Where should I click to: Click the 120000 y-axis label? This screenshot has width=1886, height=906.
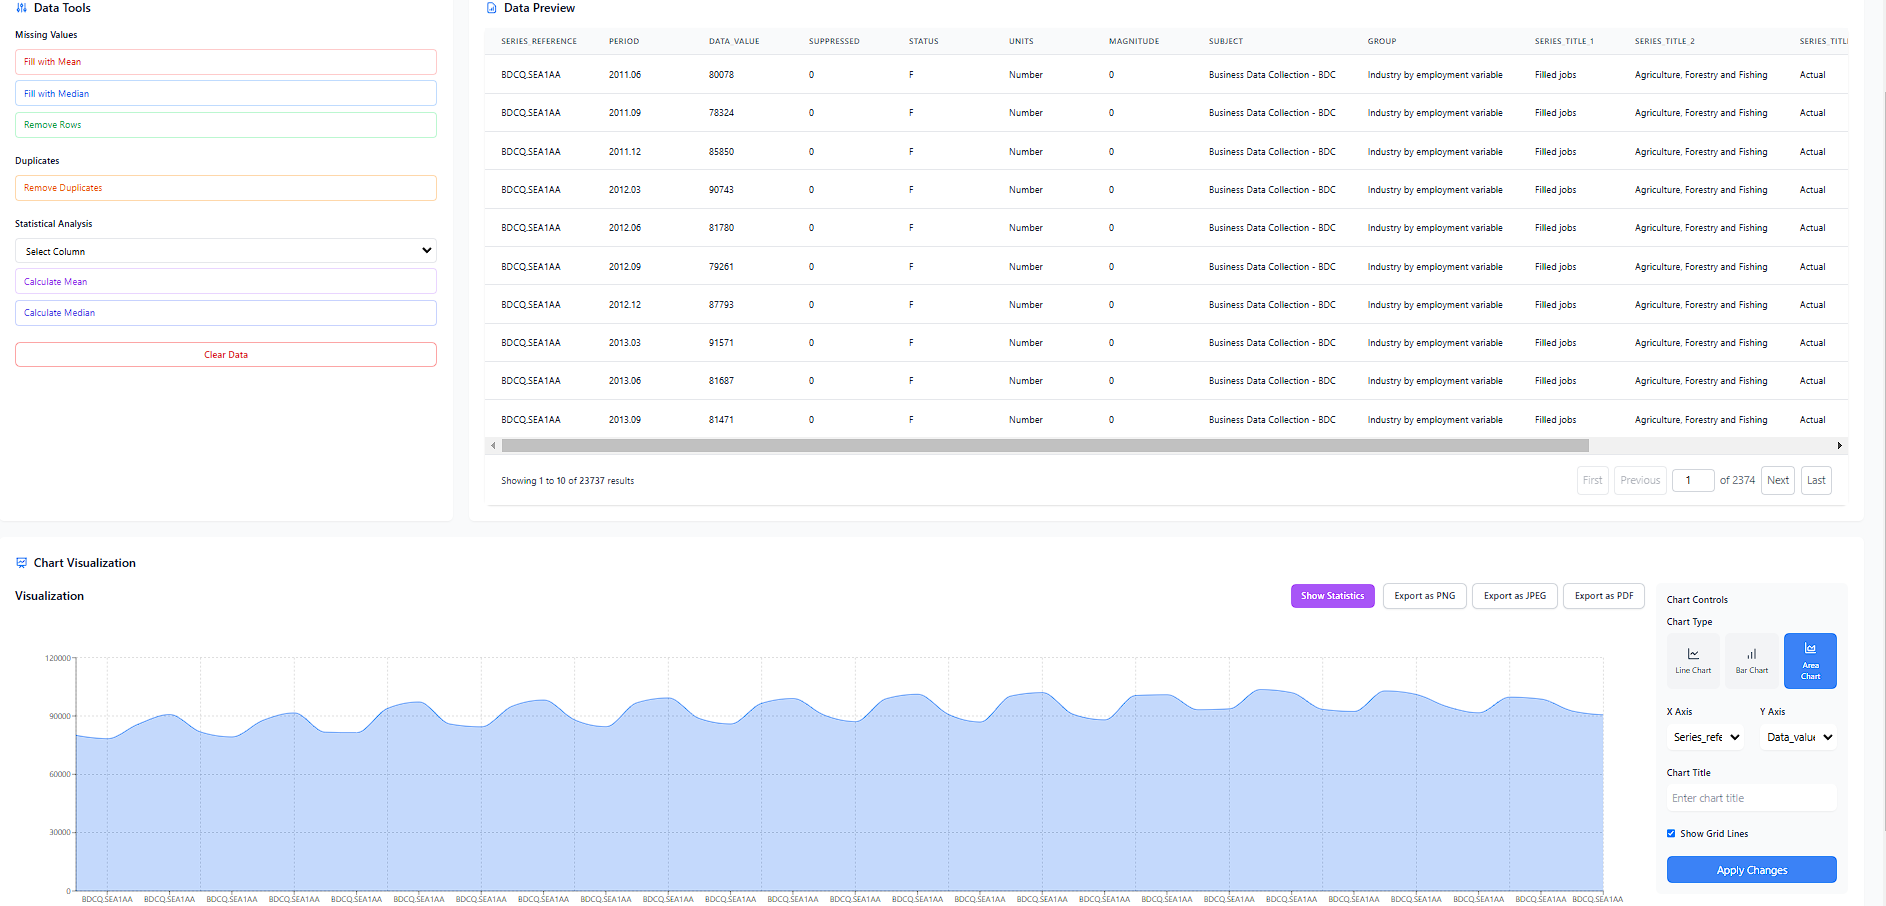click(58, 658)
